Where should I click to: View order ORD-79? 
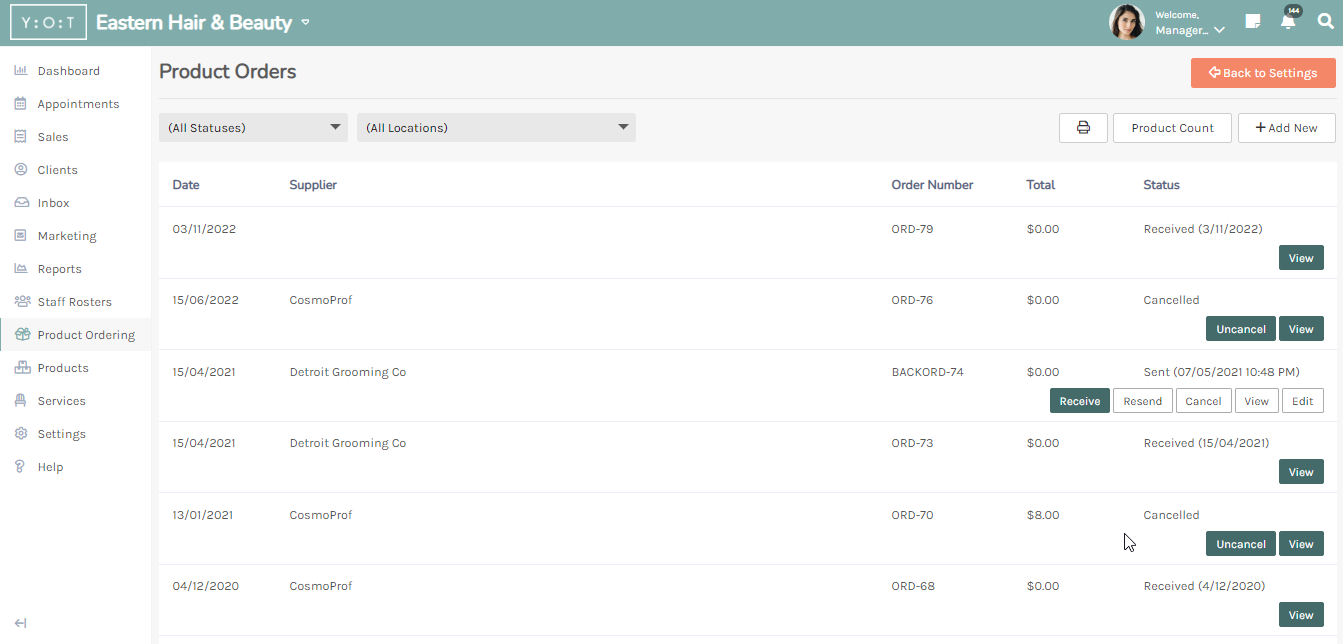click(x=1301, y=258)
